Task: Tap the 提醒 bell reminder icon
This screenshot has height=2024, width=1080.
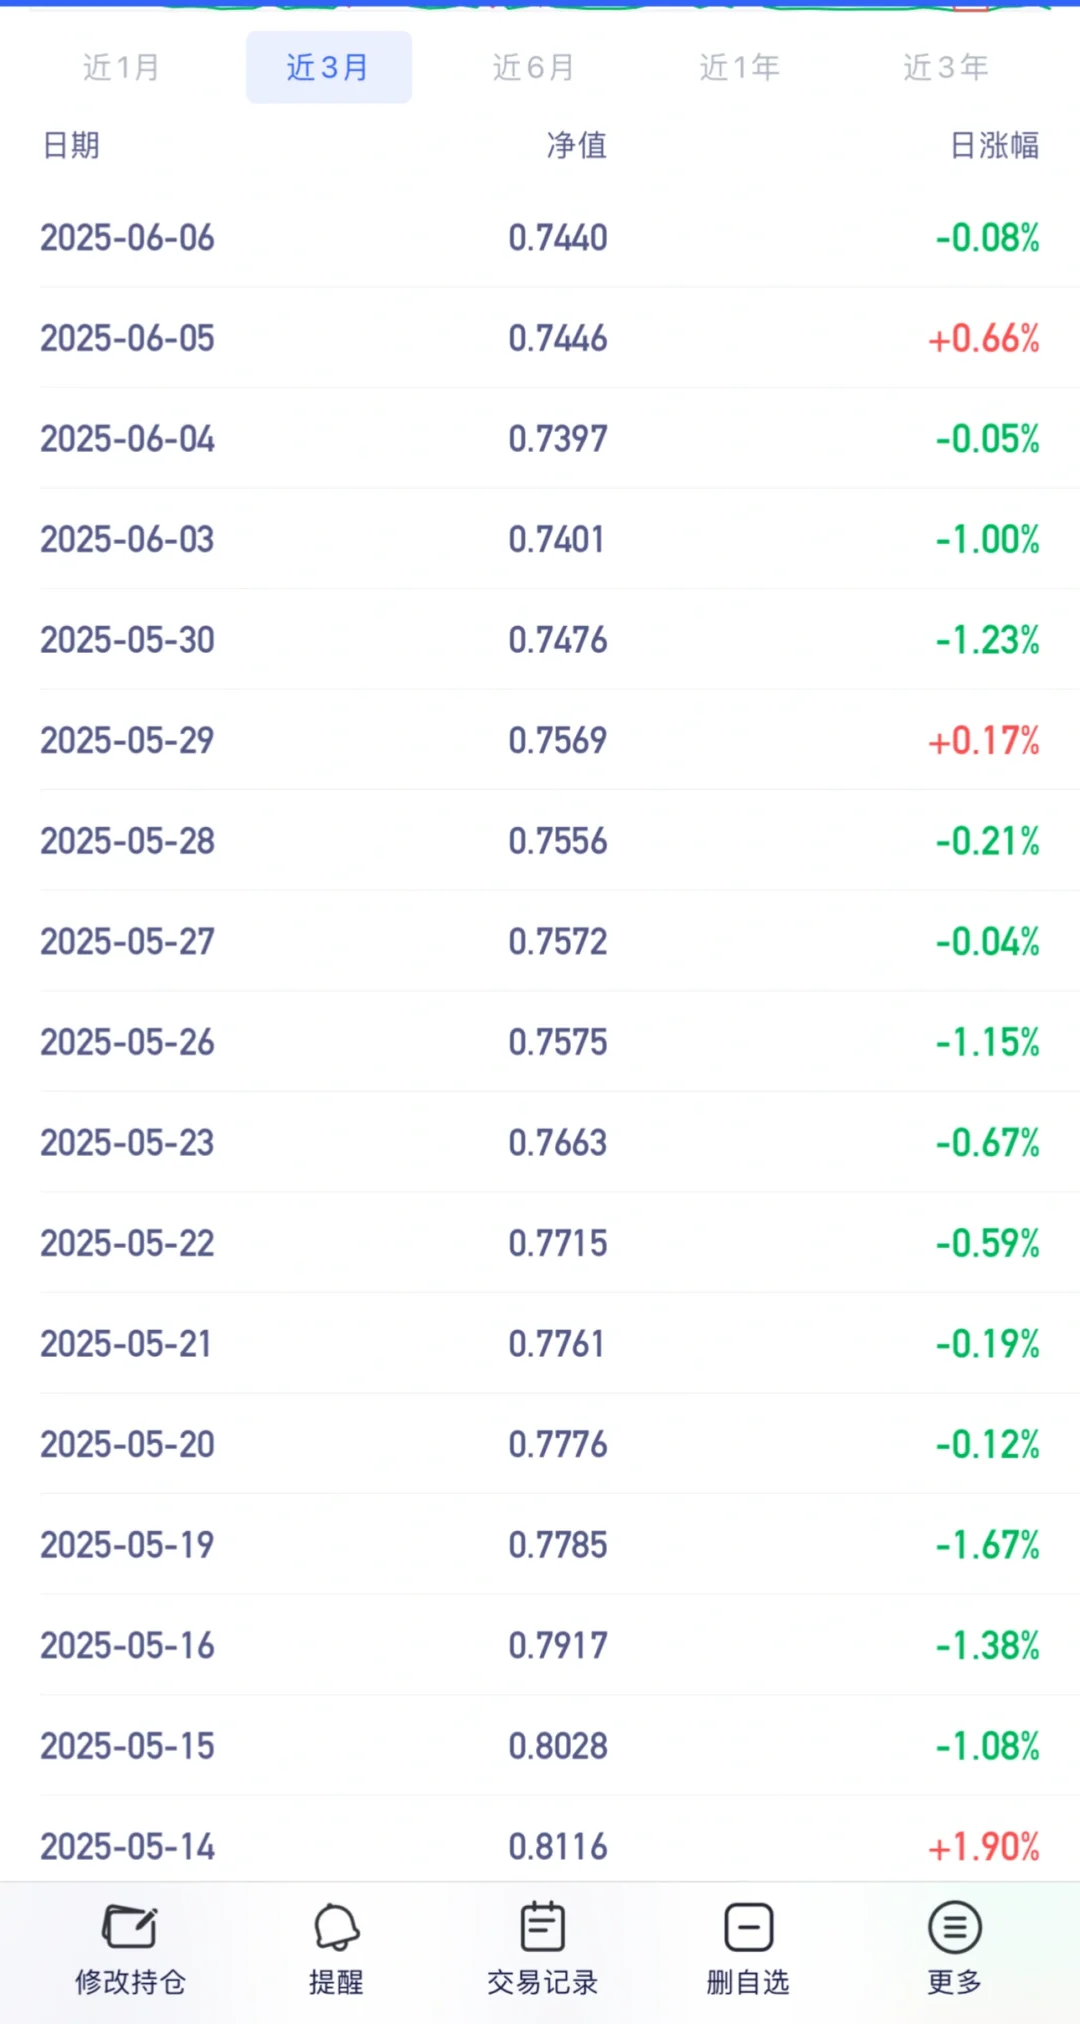Action: (x=336, y=1950)
